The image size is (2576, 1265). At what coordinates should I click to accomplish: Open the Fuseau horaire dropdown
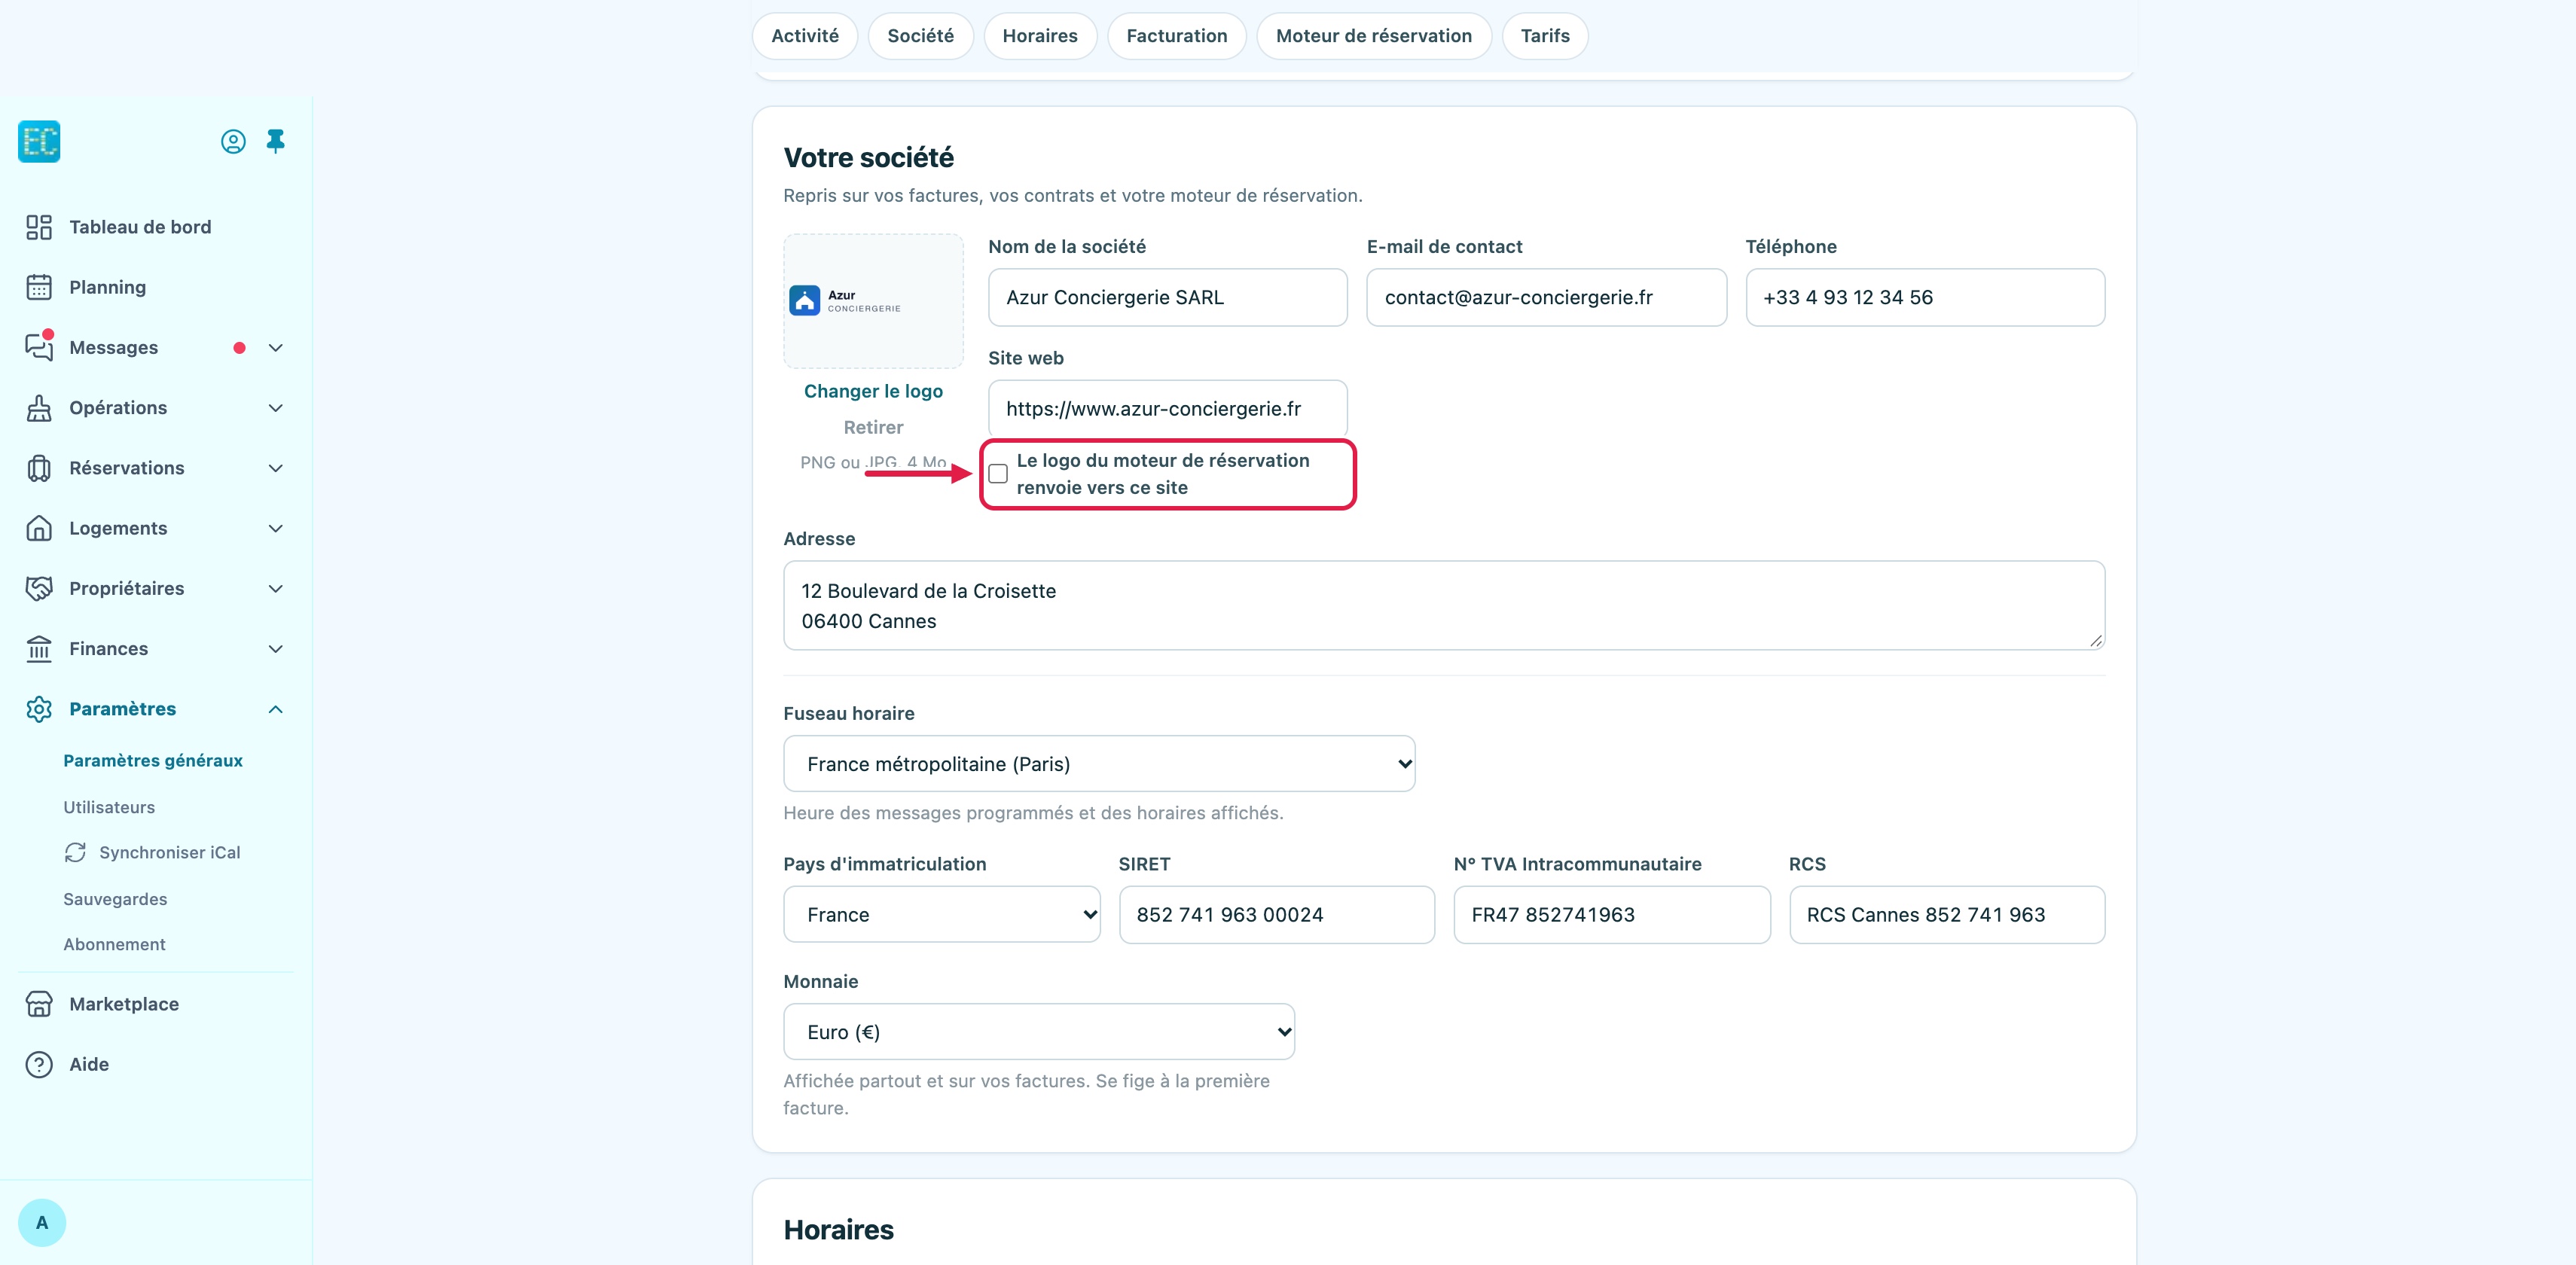(x=1099, y=764)
